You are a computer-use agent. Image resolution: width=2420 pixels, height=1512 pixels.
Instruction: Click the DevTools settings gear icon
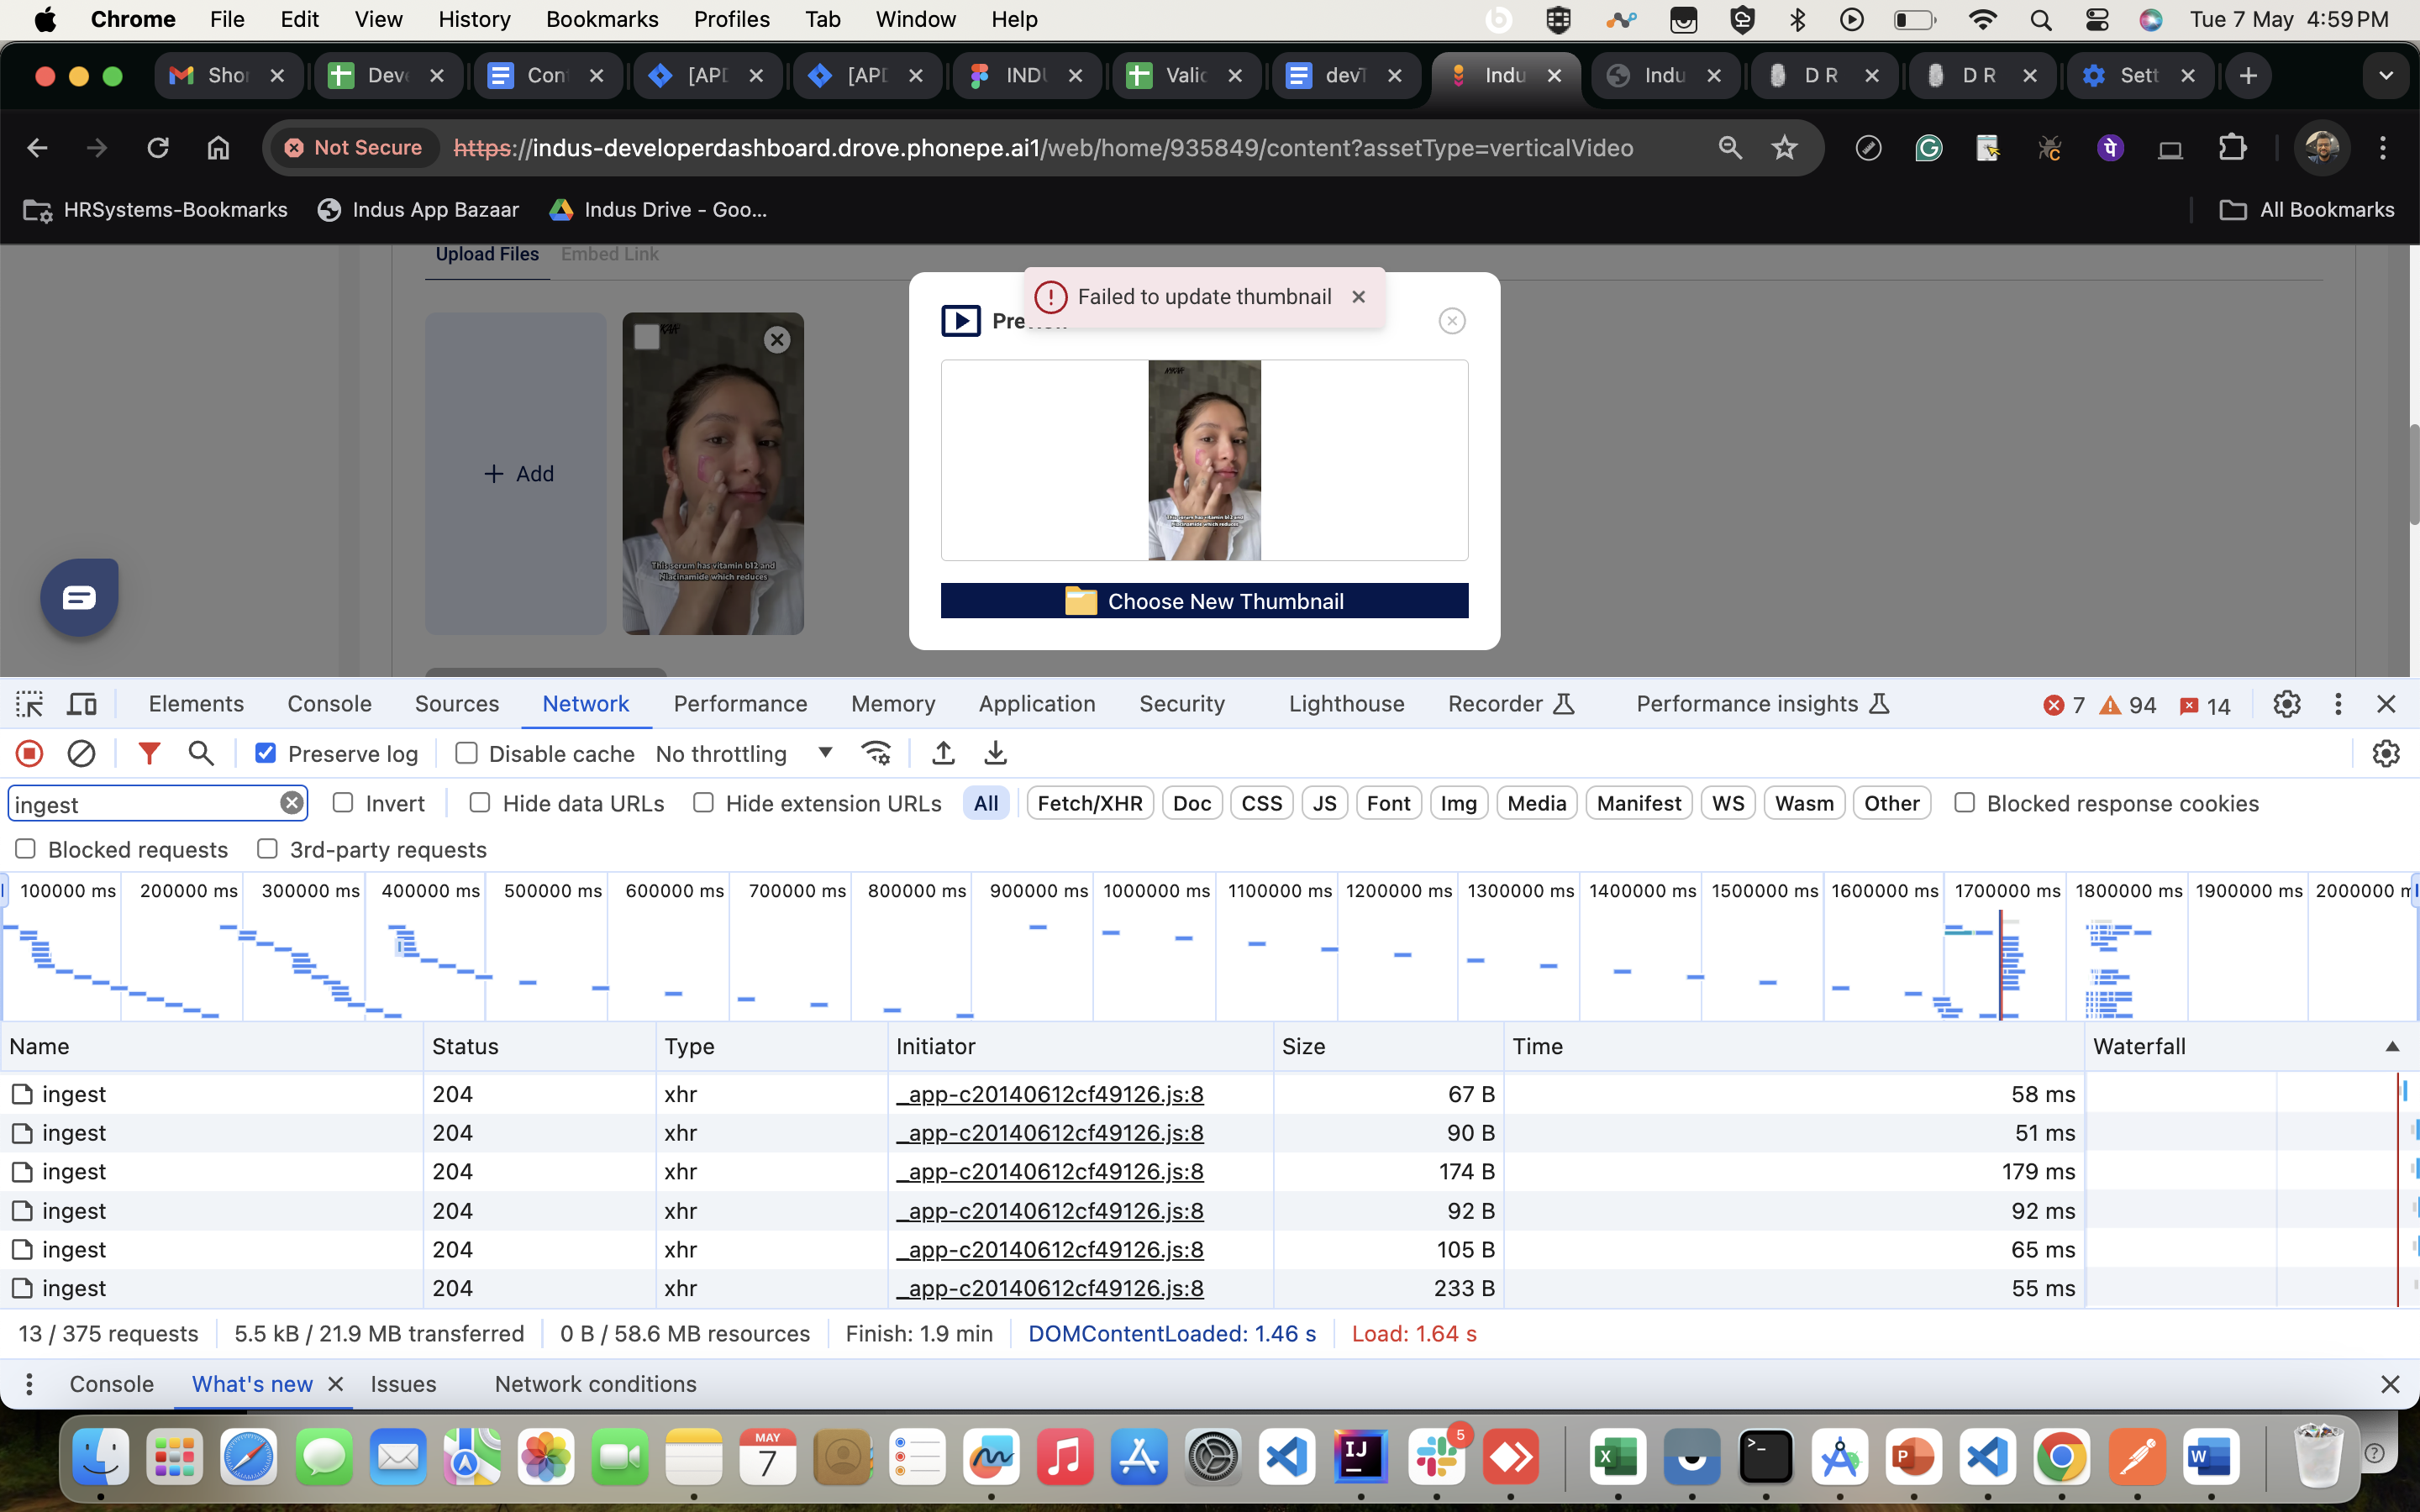(2286, 704)
